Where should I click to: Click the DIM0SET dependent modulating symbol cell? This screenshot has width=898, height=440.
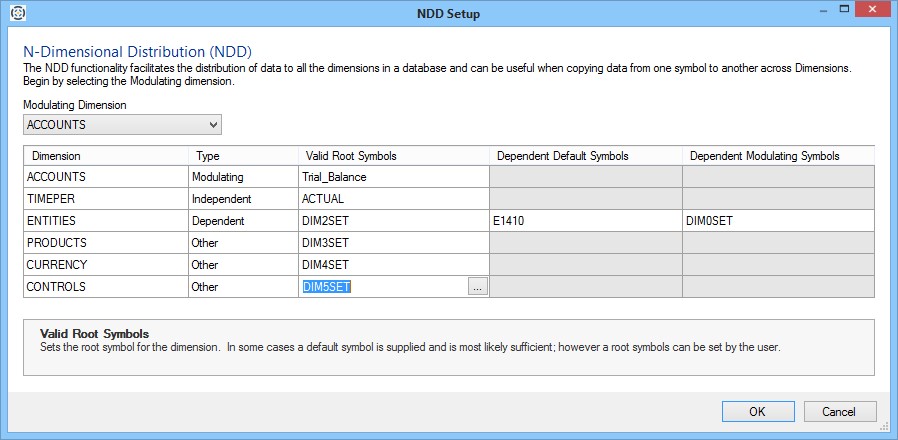point(777,221)
